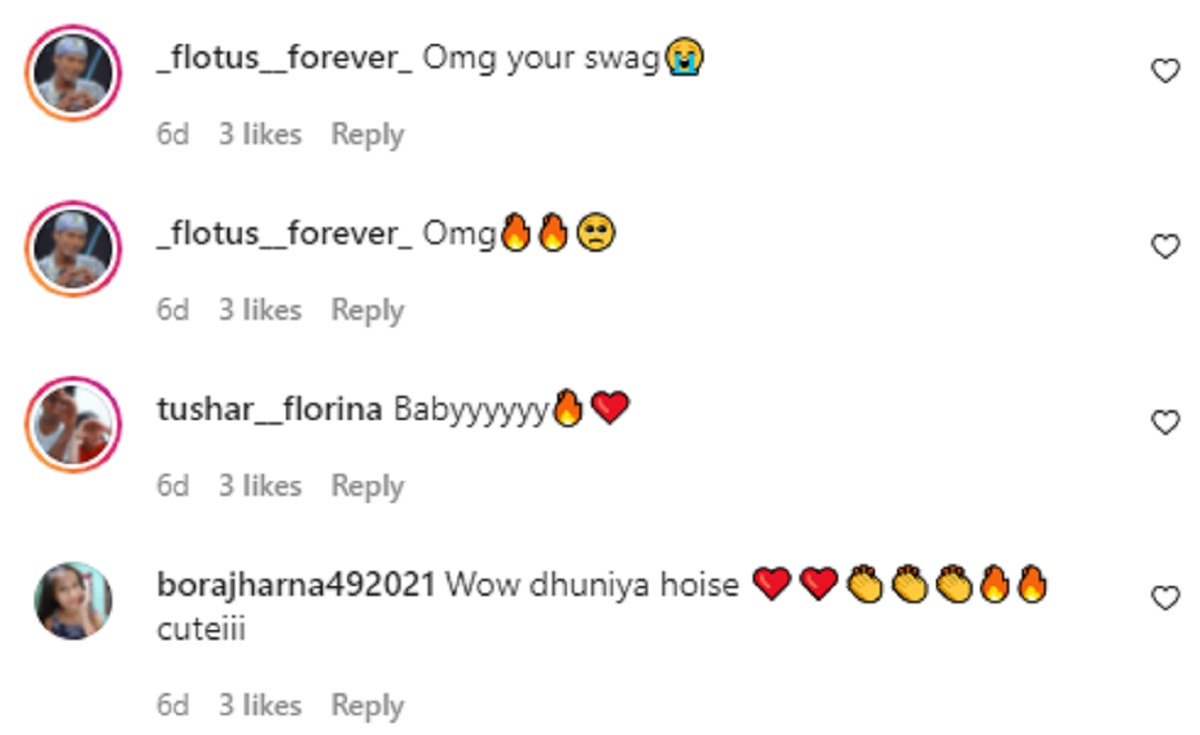Reply to the "Omg your swag" comment
Screen dimensions: 1200x735
click(x=367, y=134)
